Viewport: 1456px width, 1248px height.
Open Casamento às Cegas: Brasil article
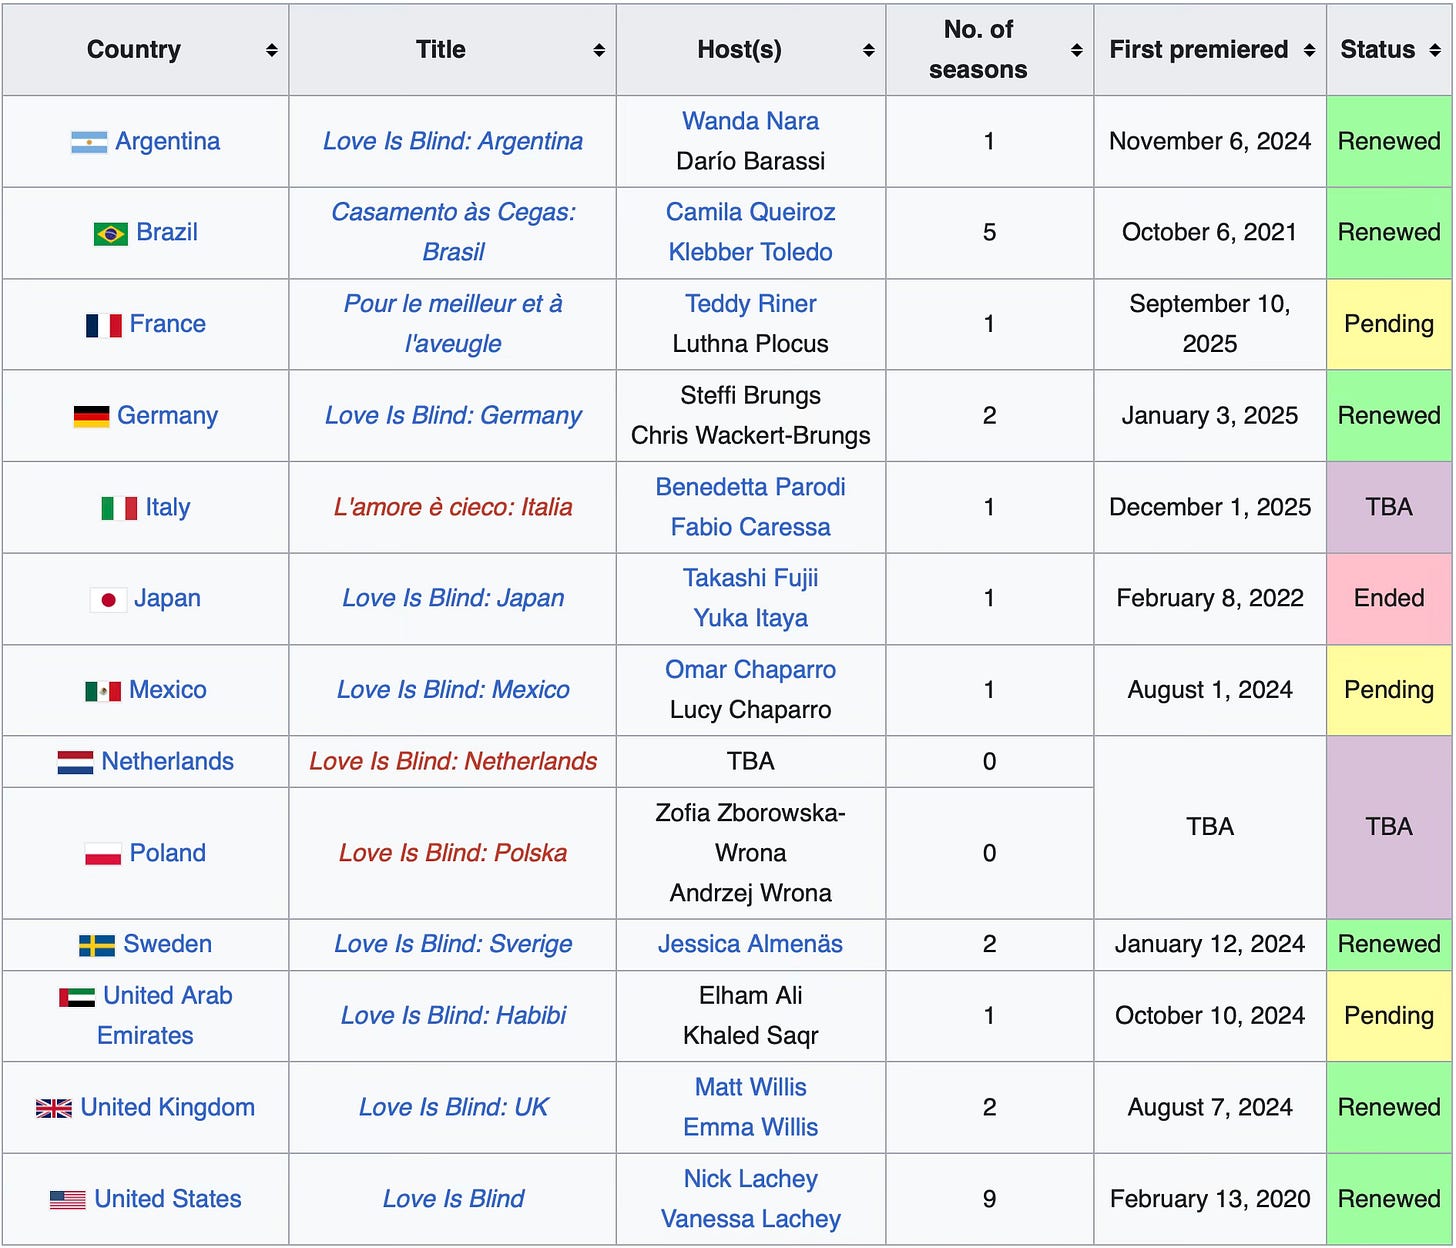(x=453, y=232)
